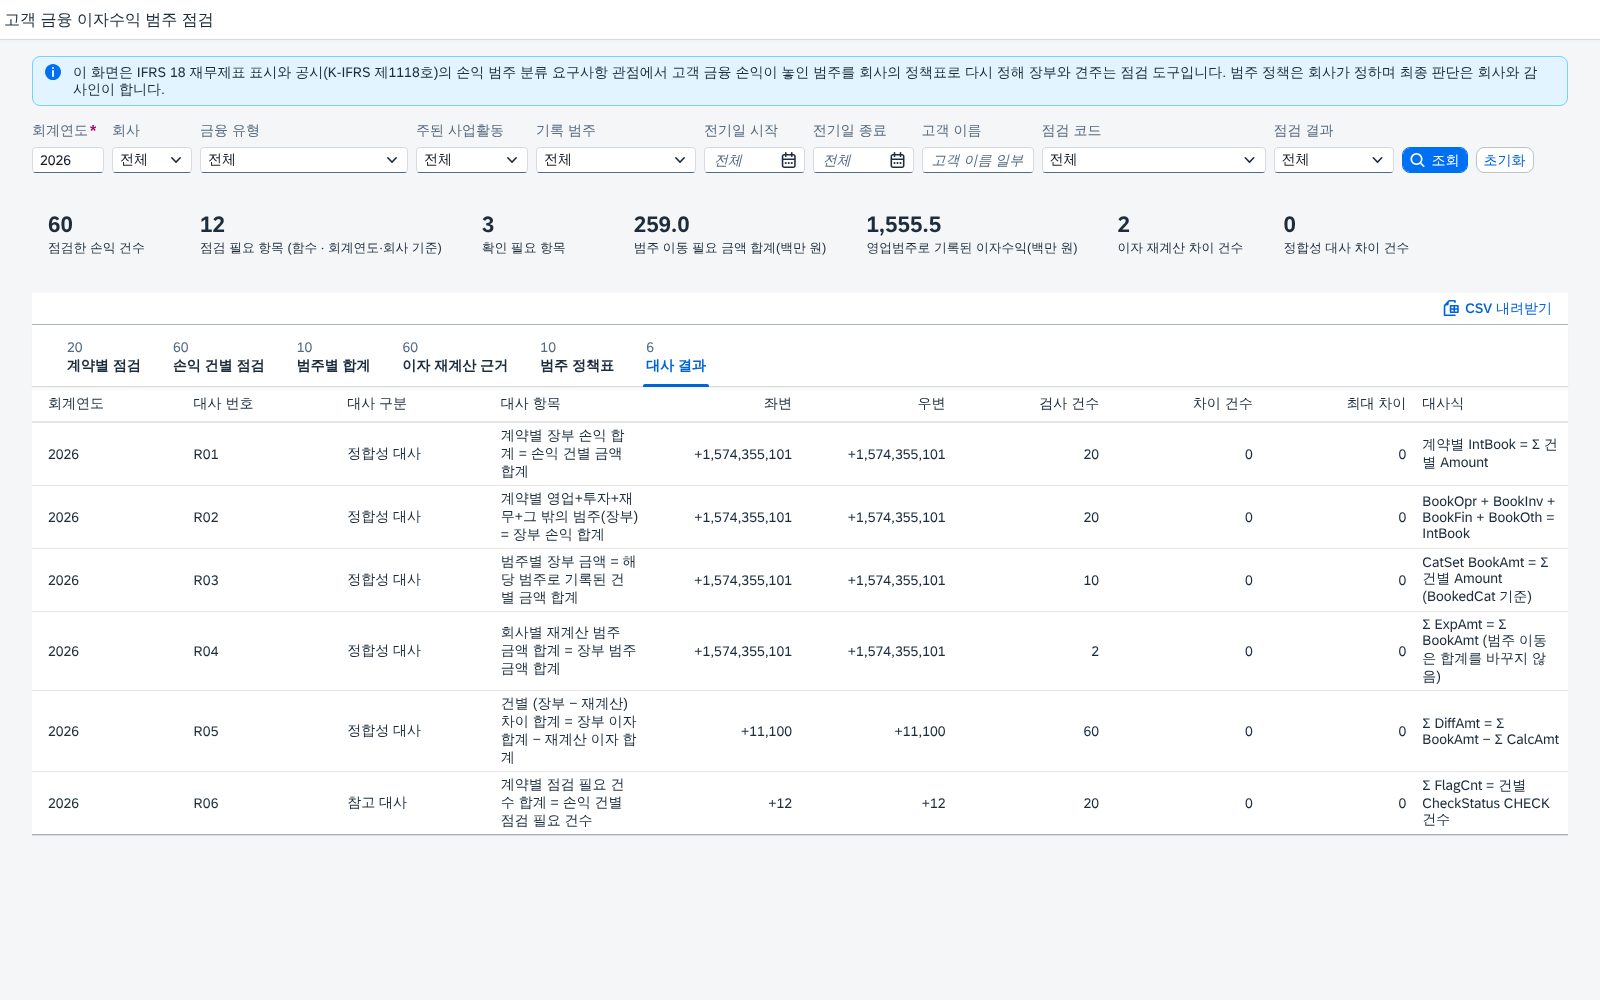This screenshot has height=1000, width=1600.
Task: Switch to the 계약별 점검 tab
Action: (x=103, y=357)
